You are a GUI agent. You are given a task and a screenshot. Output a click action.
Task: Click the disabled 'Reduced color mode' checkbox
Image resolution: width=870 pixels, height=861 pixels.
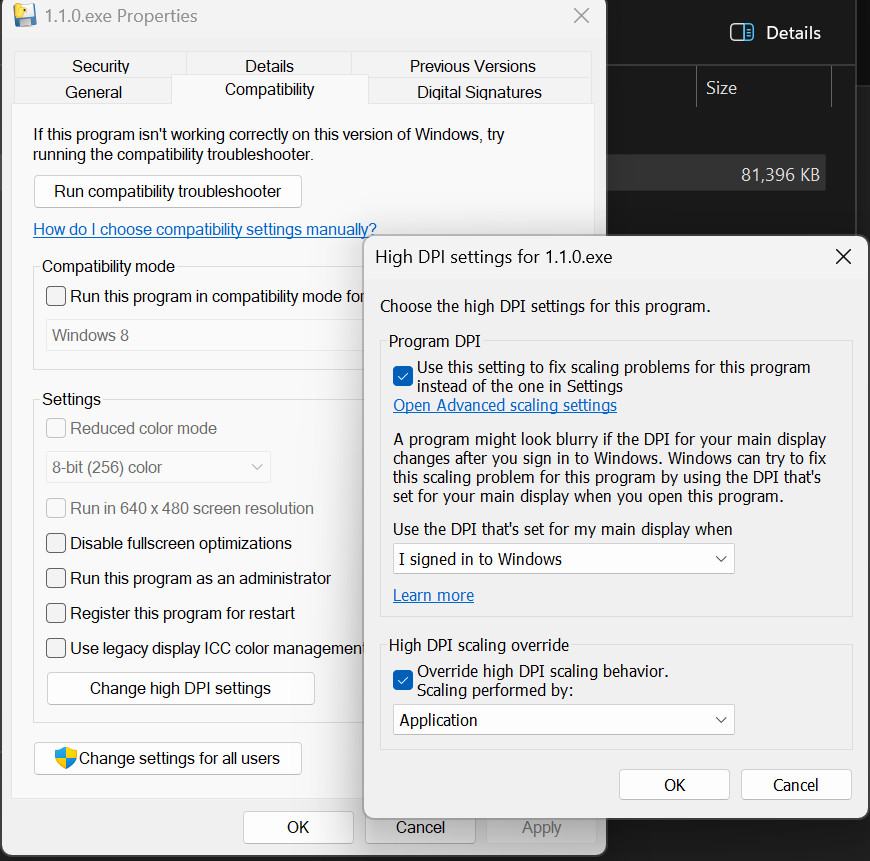pos(56,428)
